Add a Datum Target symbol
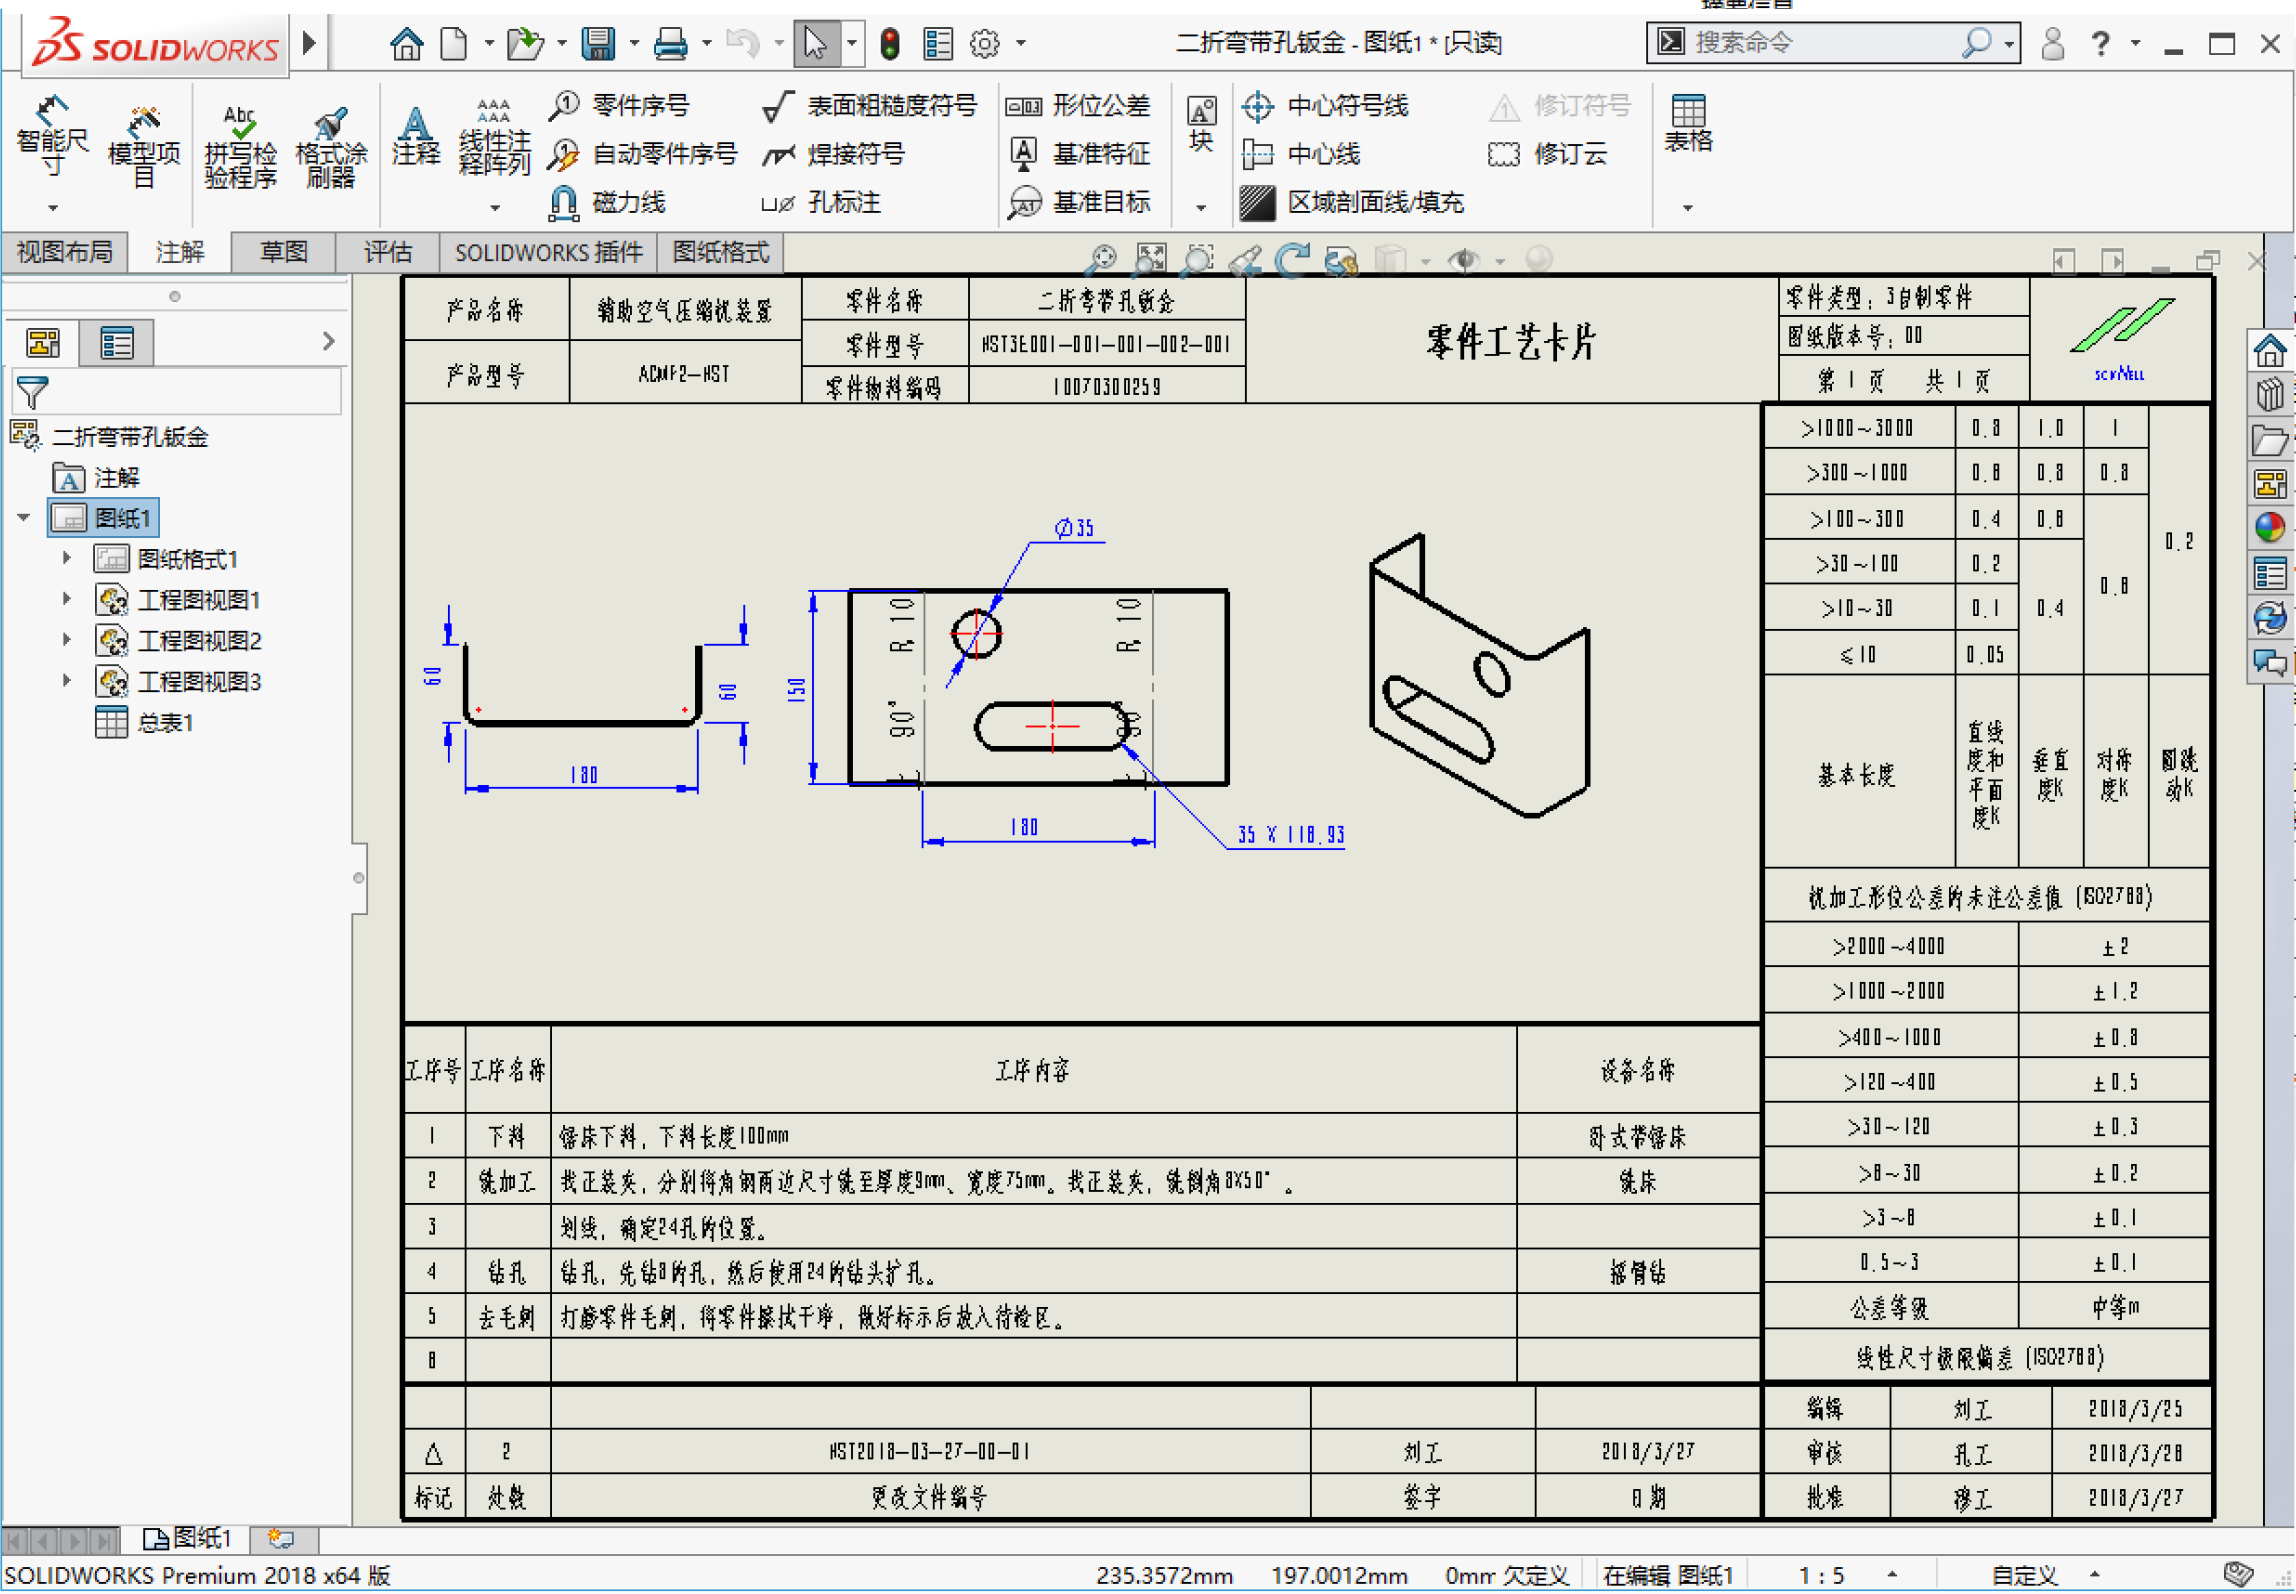Viewport: 2296px width, 1594px height. coord(1078,203)
